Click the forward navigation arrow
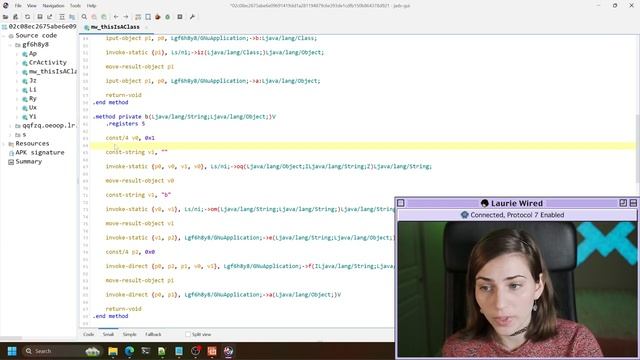640x360 pixels. [126, 17]
